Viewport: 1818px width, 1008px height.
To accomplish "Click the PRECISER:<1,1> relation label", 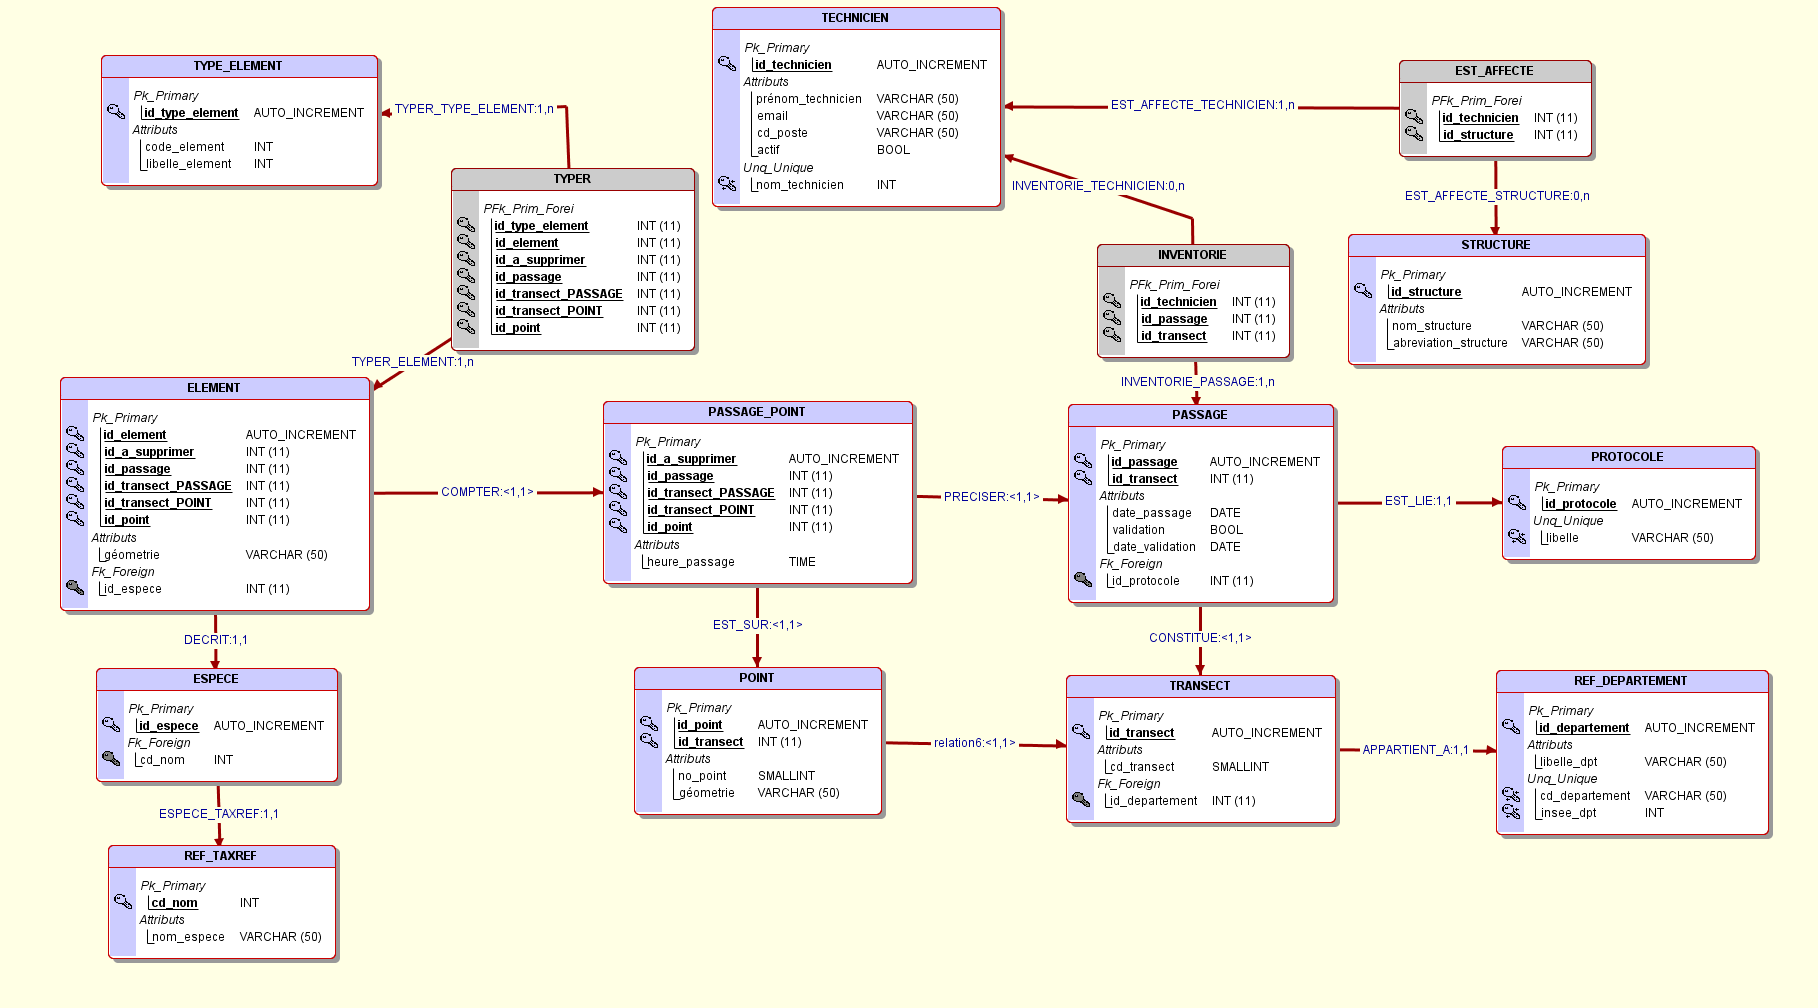I will click(x=991, y=497).
